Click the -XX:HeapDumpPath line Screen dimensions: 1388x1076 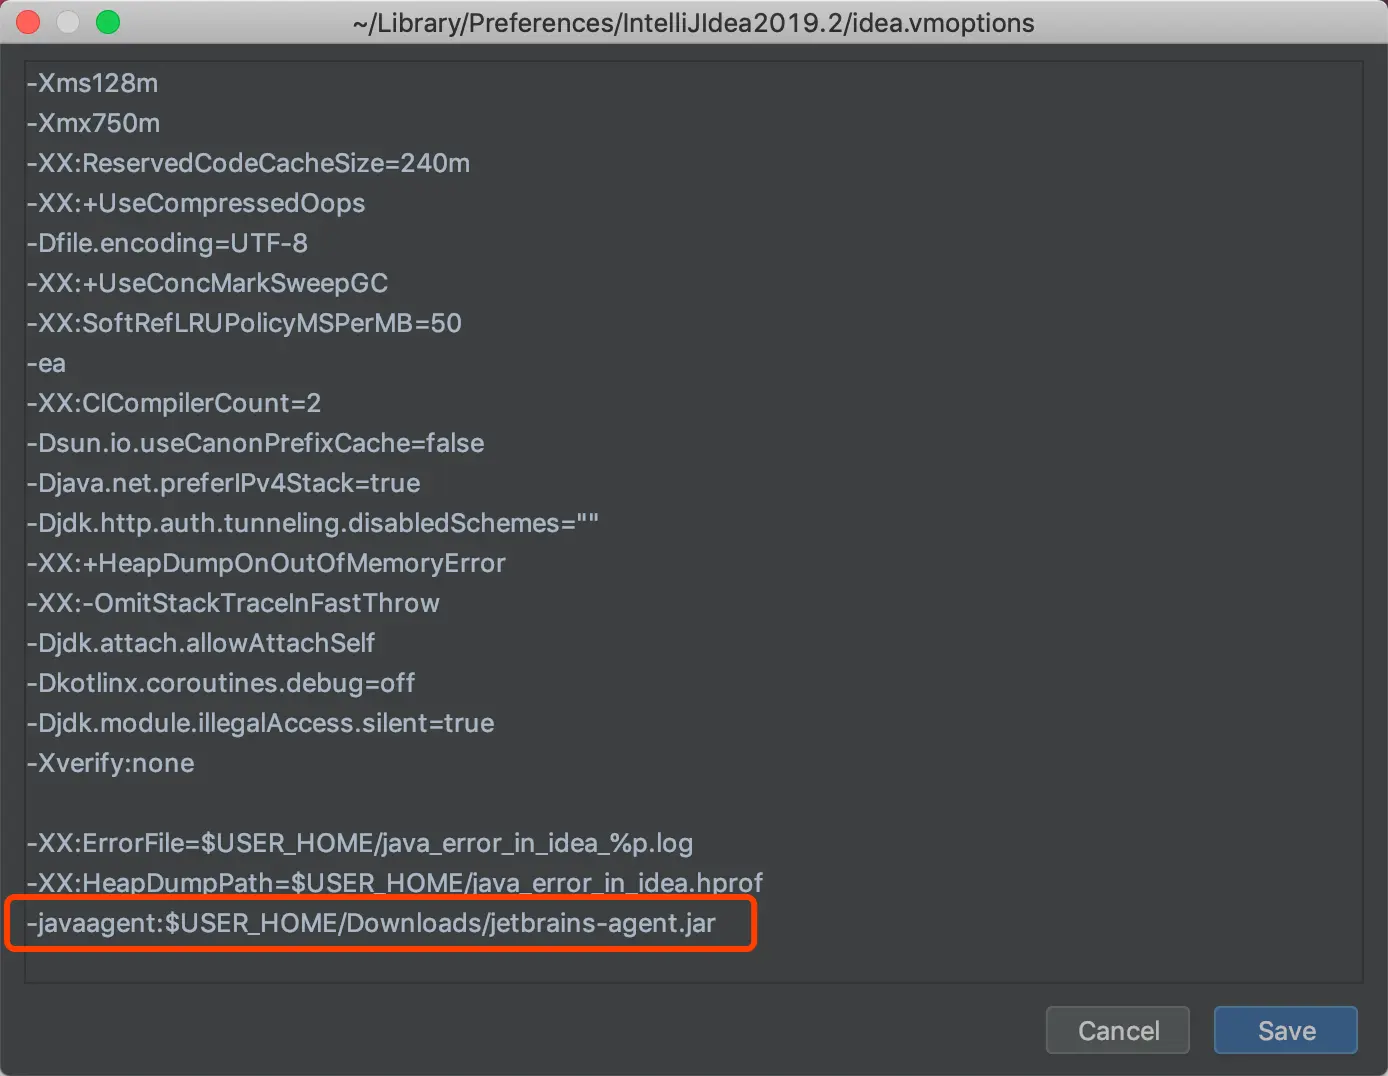tap(395, 883)
